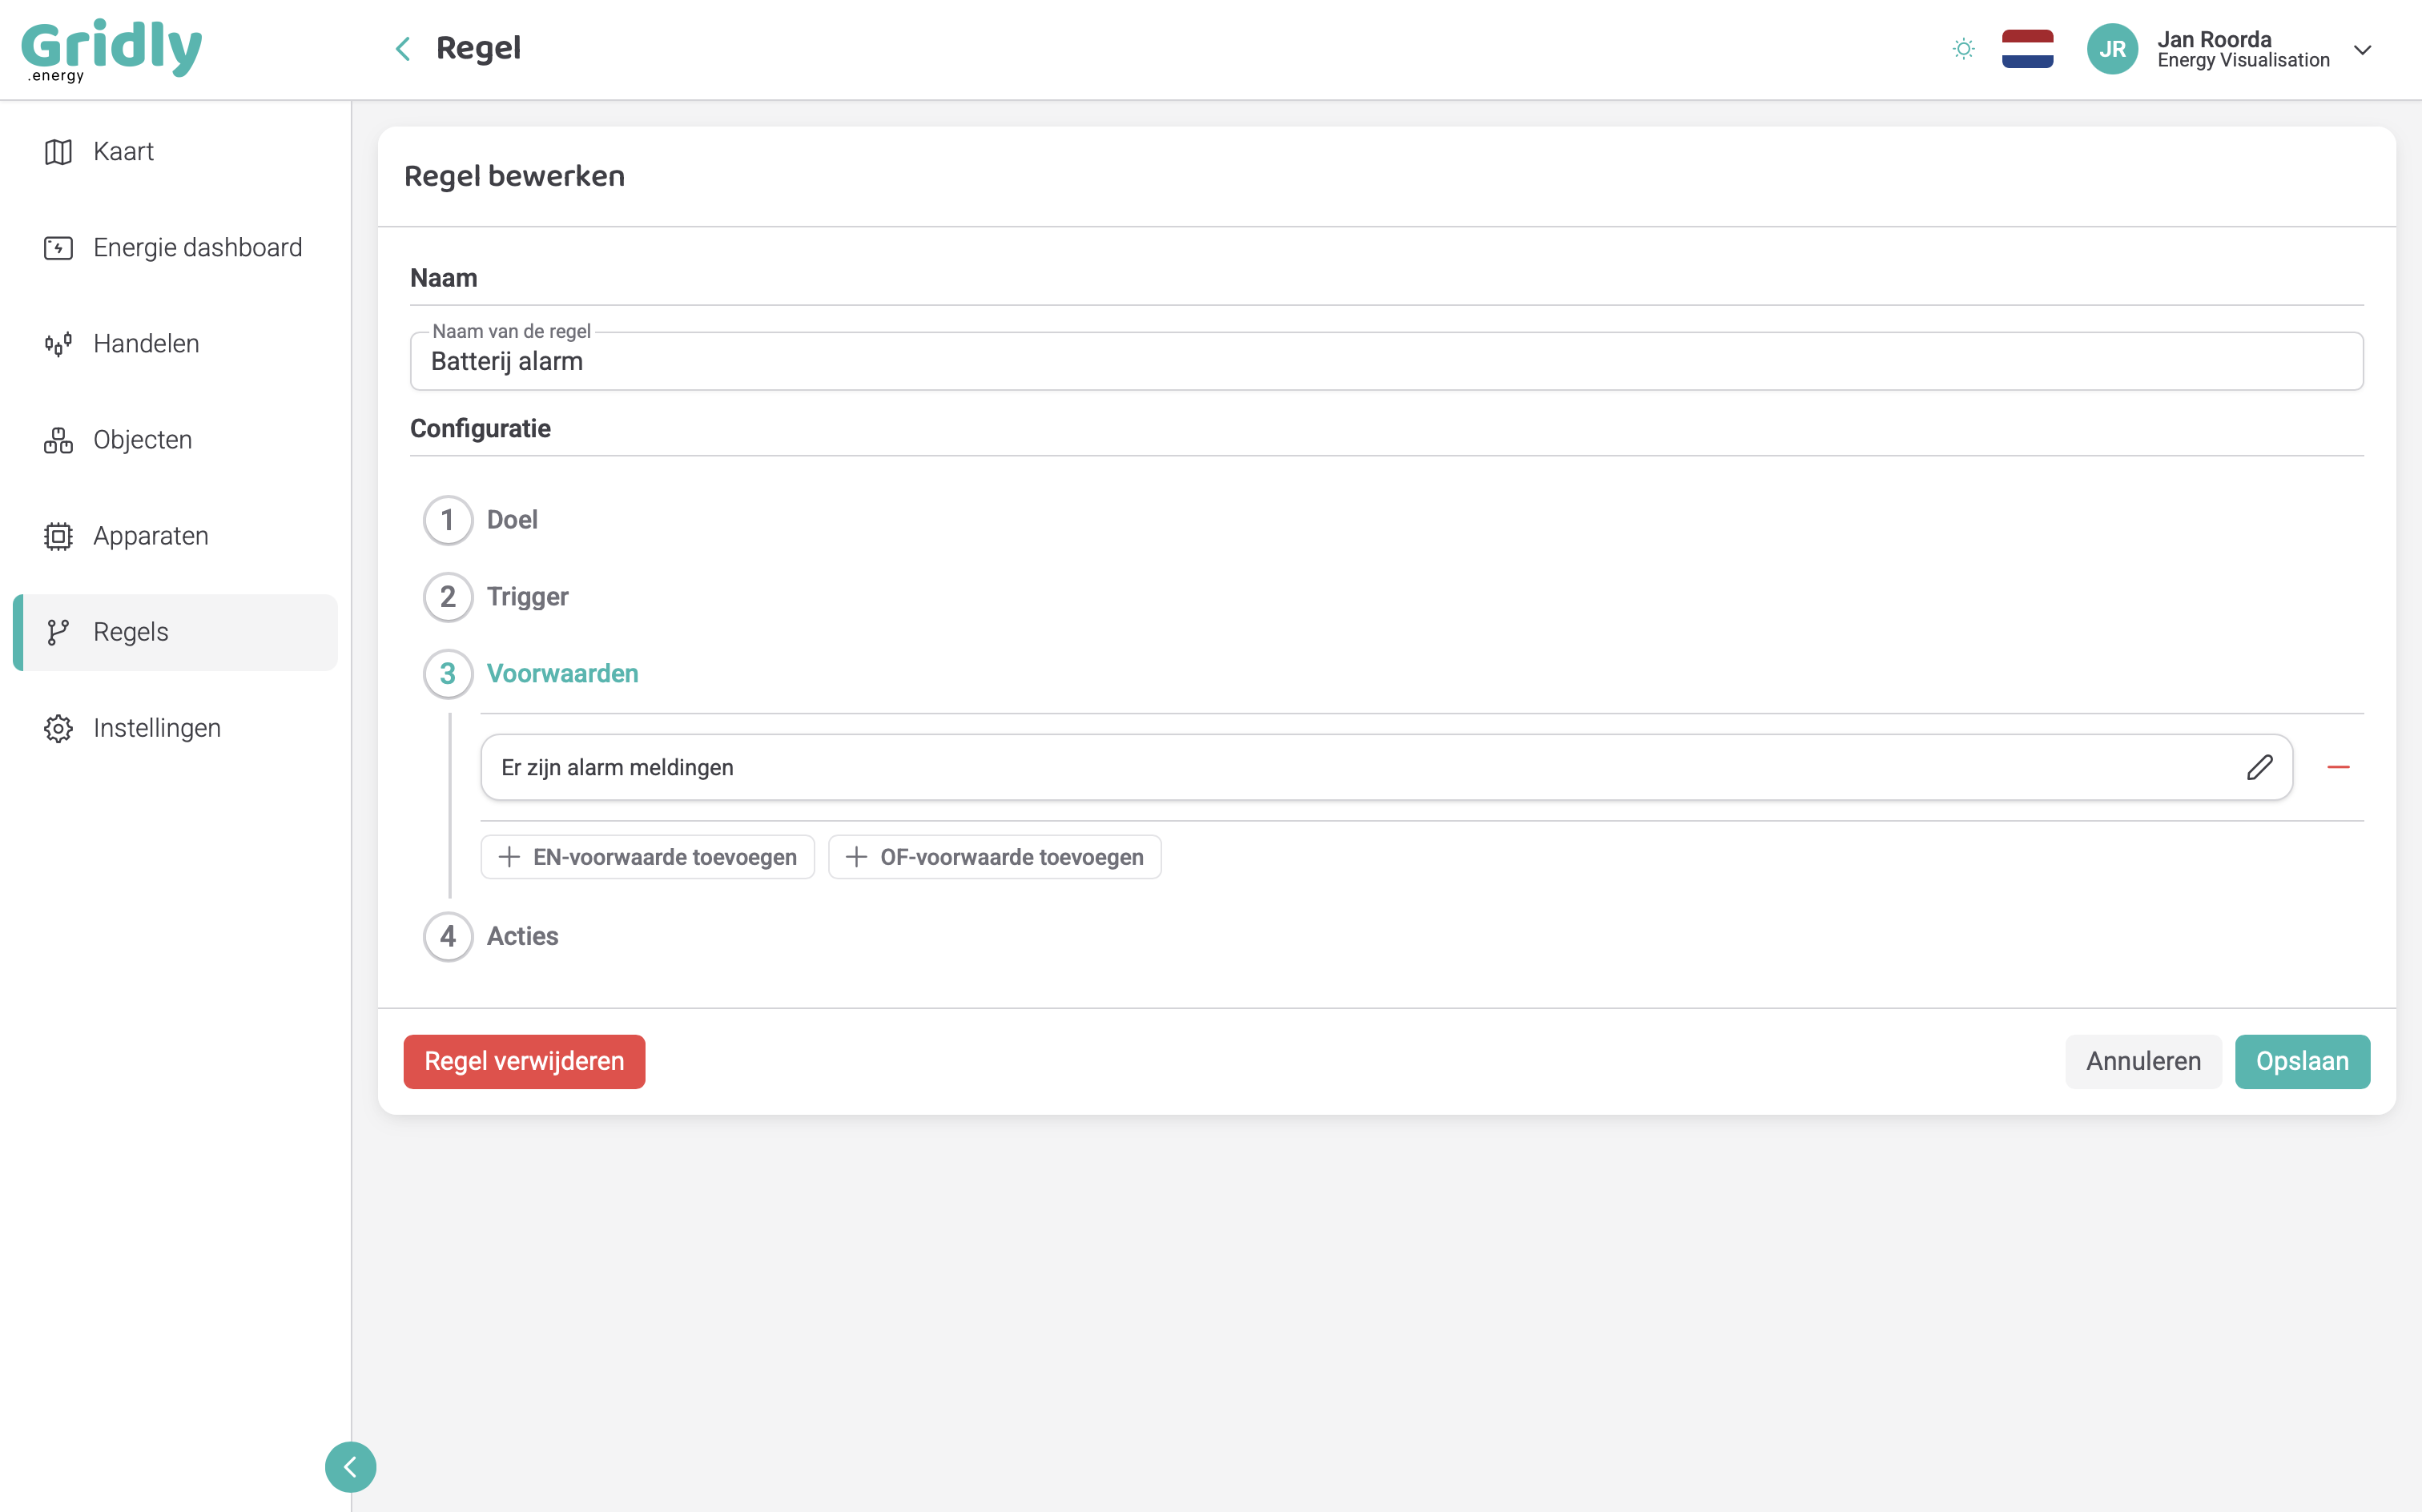Open Kaart from the sidebar
The height and width of the screenshot is (1512, 2422).
(123, 152)
